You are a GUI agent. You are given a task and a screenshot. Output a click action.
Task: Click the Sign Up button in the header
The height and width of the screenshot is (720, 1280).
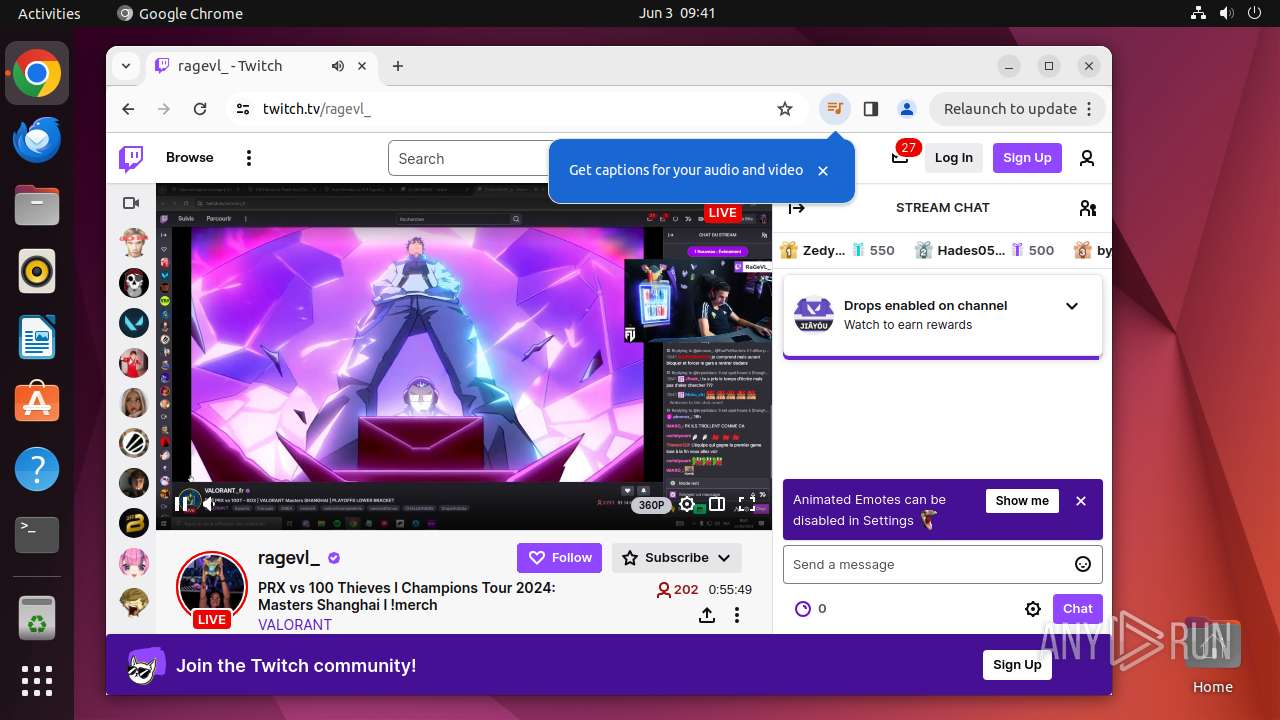tap(1027, 158)
